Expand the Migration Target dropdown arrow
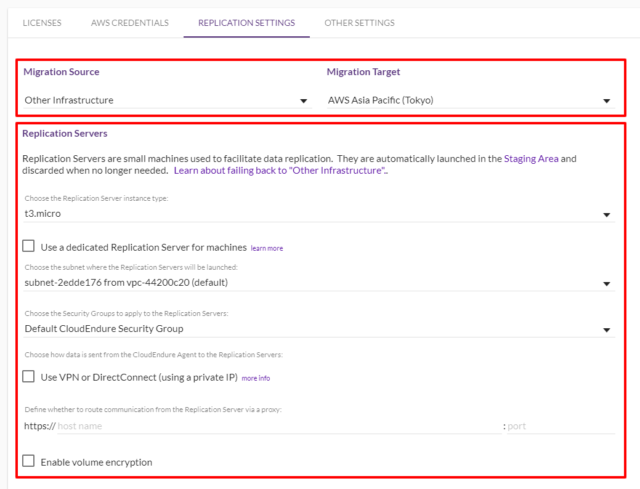 click(x=607, y=101)
